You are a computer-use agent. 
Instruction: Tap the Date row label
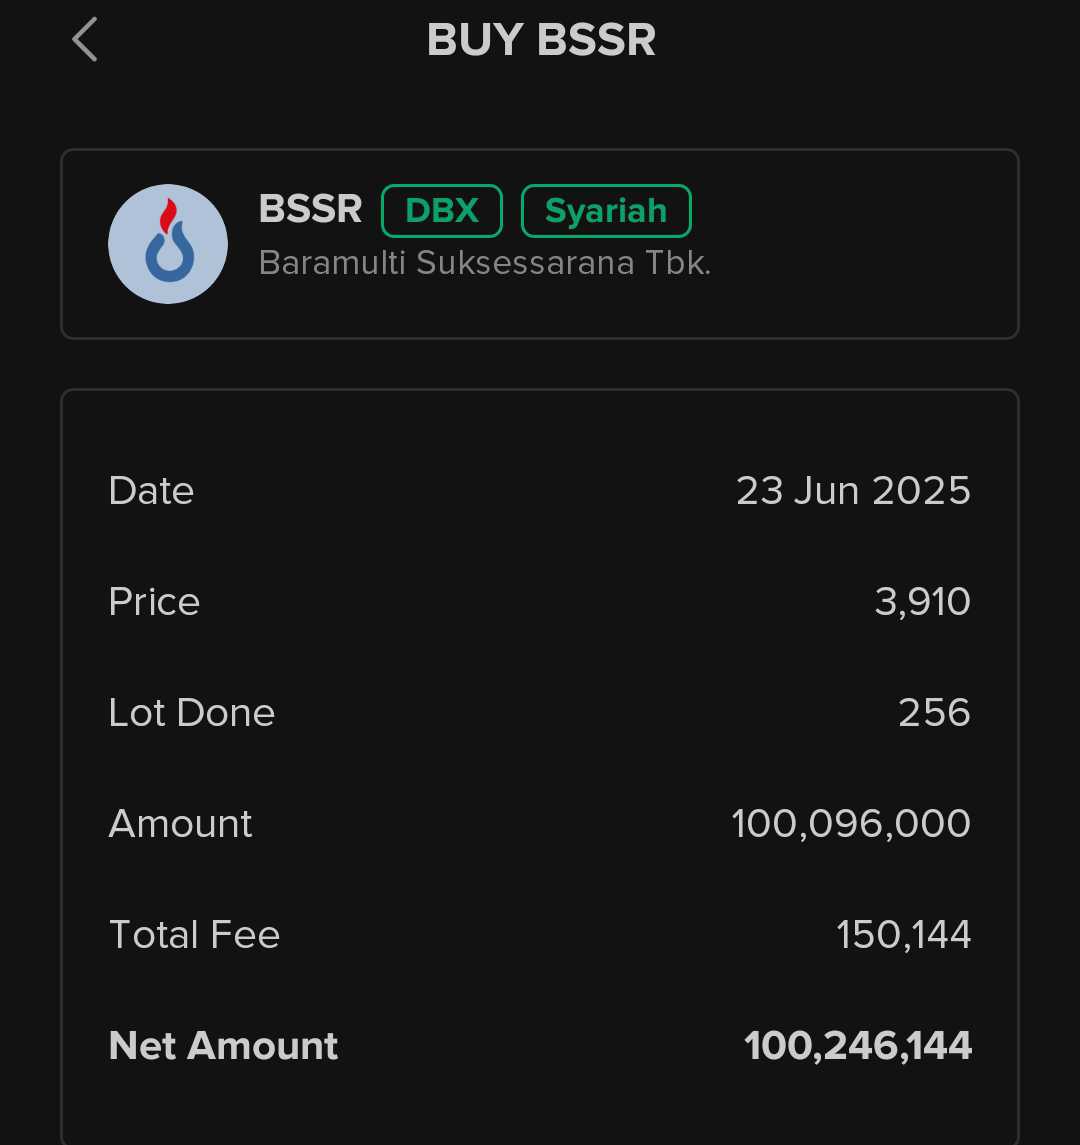click(x=151, y=491)
